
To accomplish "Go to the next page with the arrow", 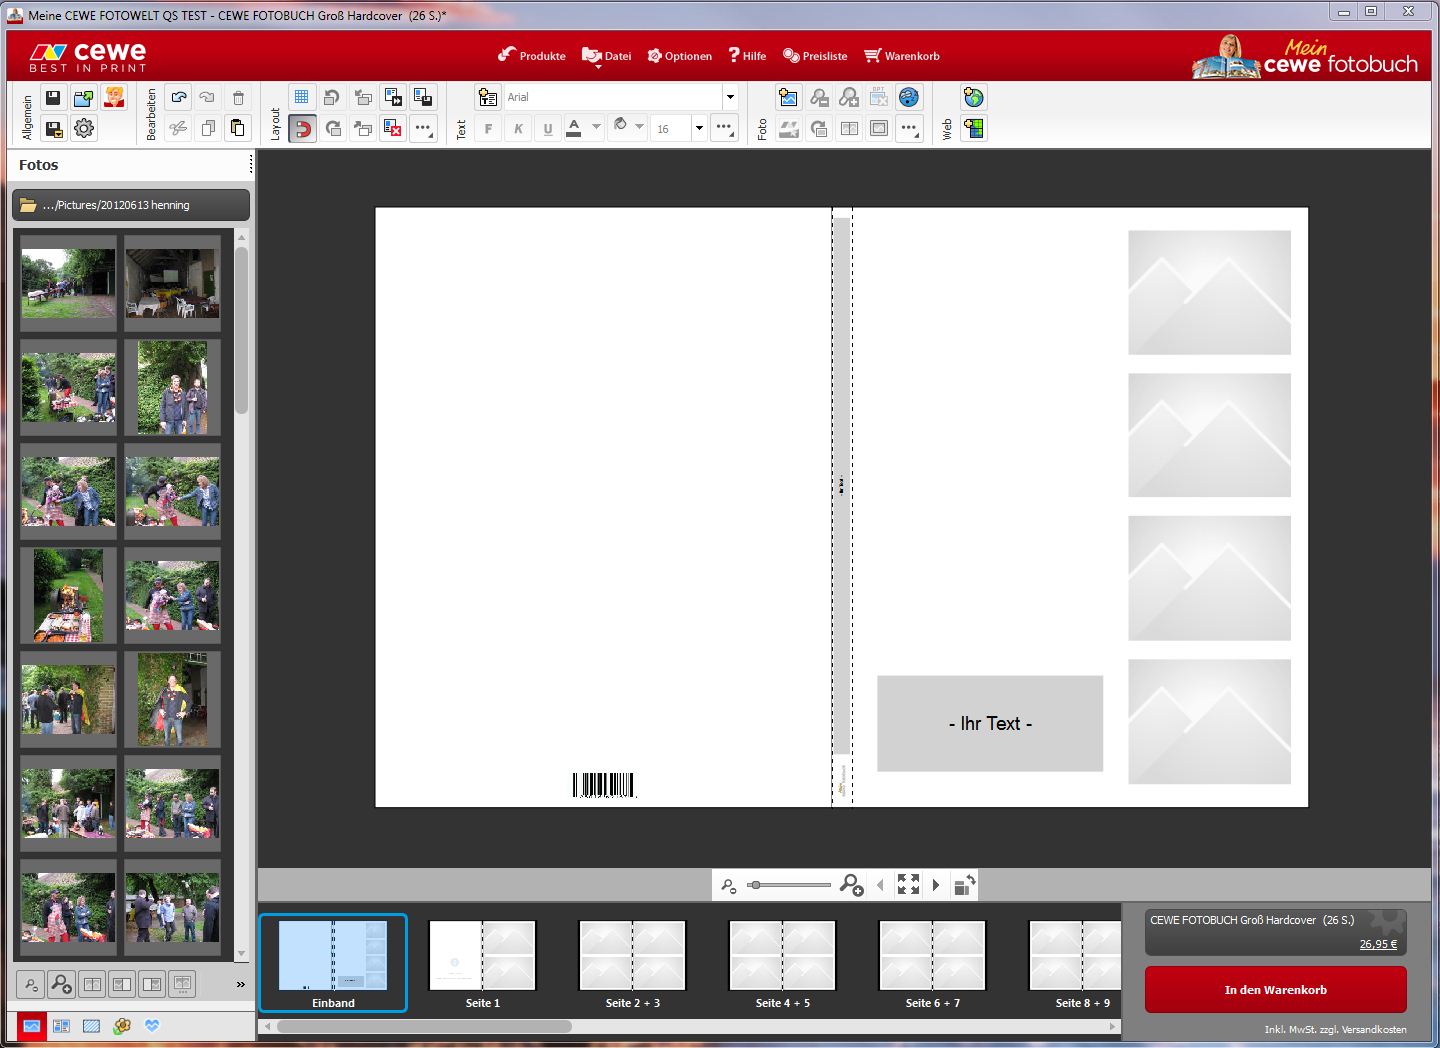I will [936, 885].
